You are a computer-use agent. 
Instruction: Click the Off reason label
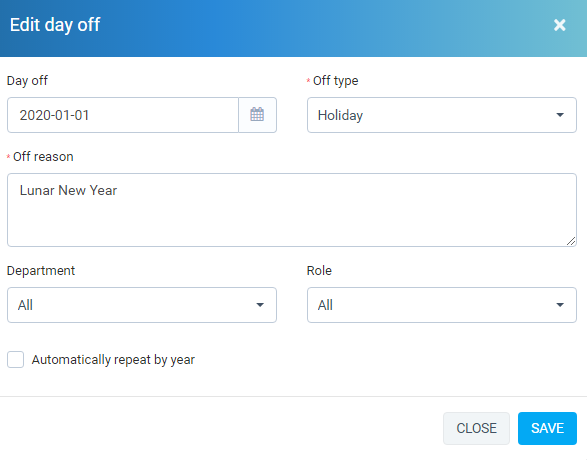43,156
